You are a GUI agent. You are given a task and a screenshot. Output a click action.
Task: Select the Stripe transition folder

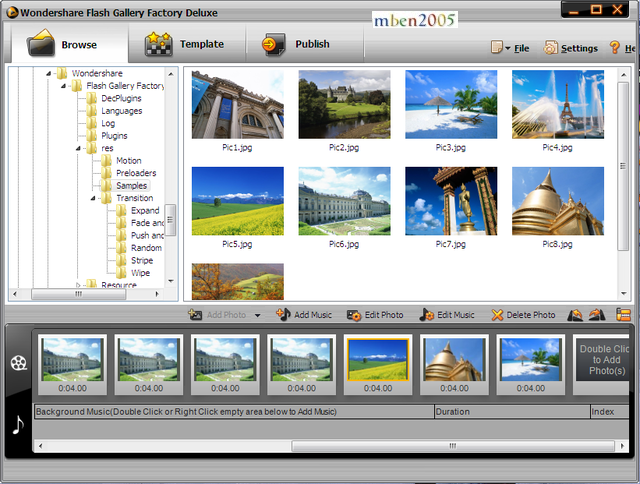pyautogui.click(x=142, y=260)
